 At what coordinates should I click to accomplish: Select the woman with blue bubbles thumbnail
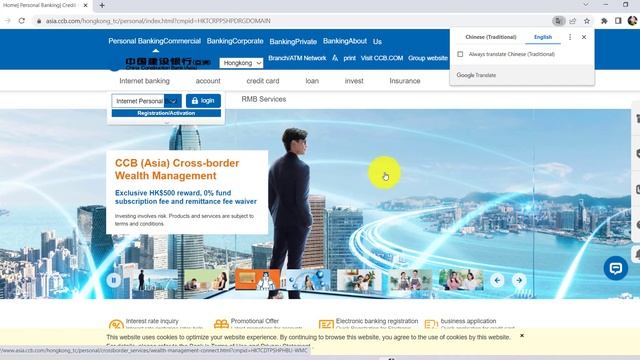[x=308, y=280]
